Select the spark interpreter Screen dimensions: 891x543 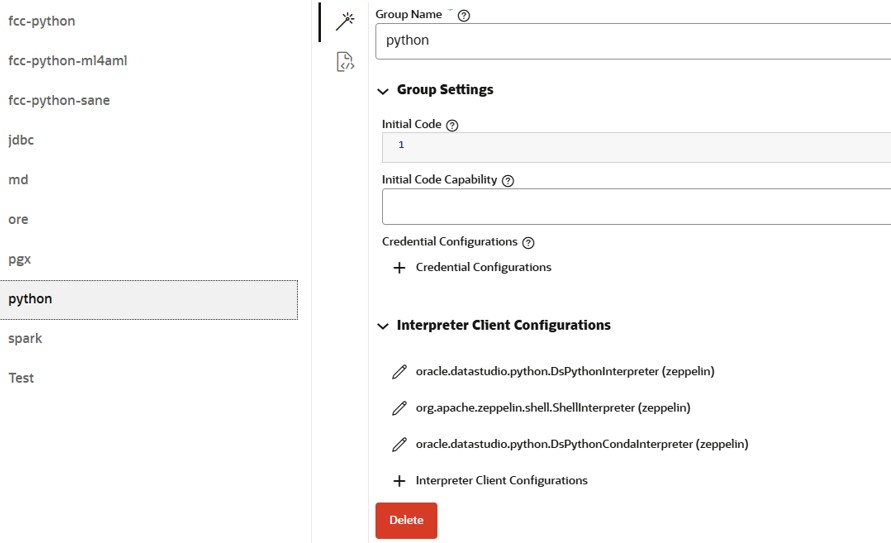coord(26,338)
